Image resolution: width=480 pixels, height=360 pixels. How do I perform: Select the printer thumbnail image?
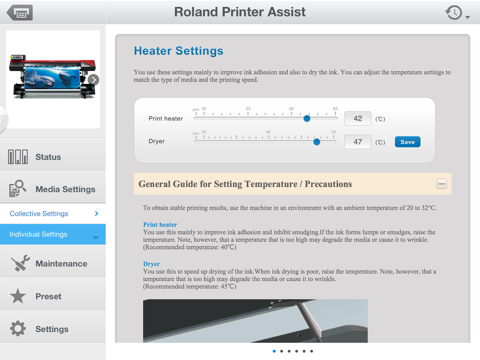[53, 79]
